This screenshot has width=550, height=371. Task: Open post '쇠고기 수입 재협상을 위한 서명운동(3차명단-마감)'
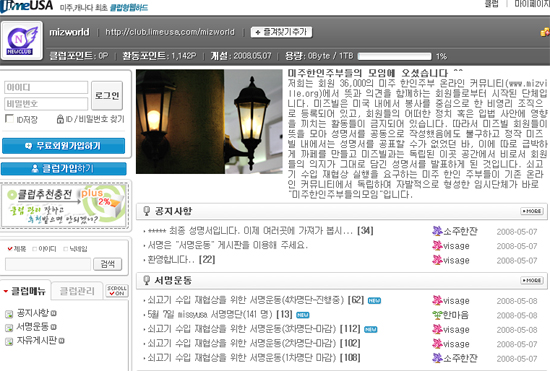[x=242, y=329]
